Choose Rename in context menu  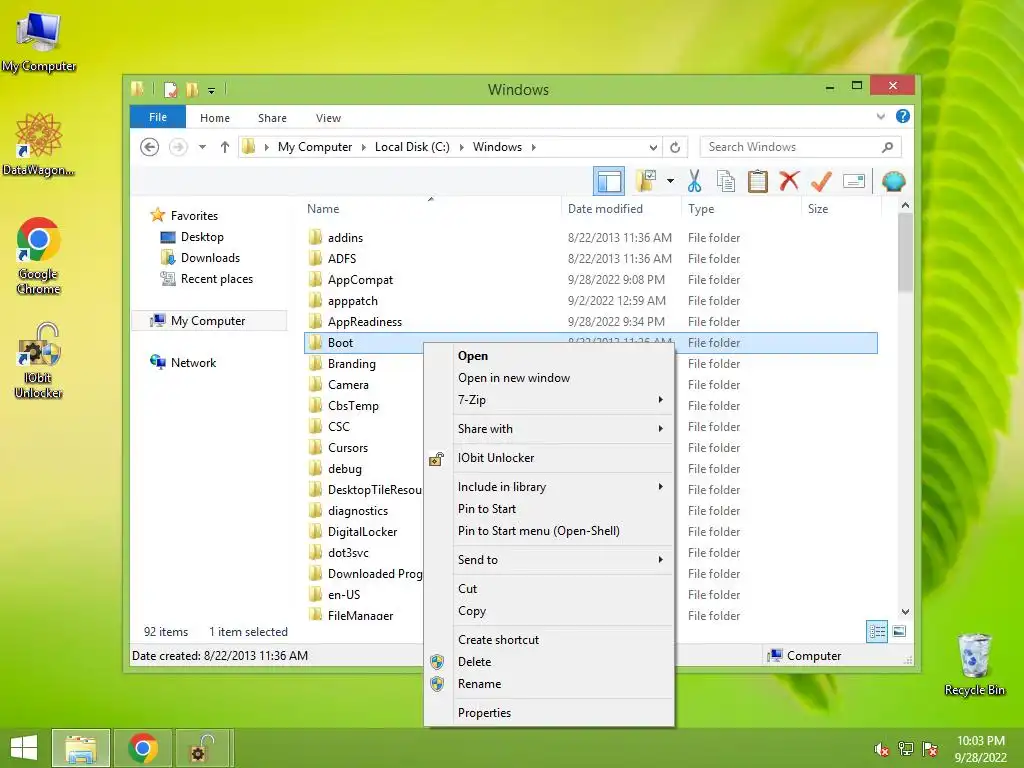(549, 684)
